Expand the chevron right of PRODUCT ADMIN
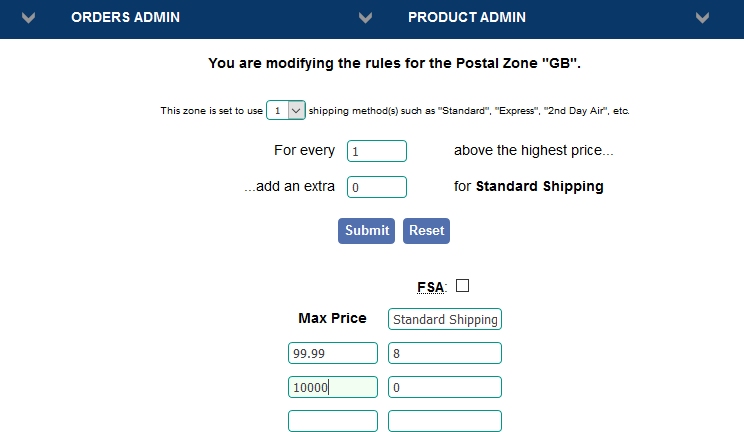 pyautogui.click(x=703, y=18)
